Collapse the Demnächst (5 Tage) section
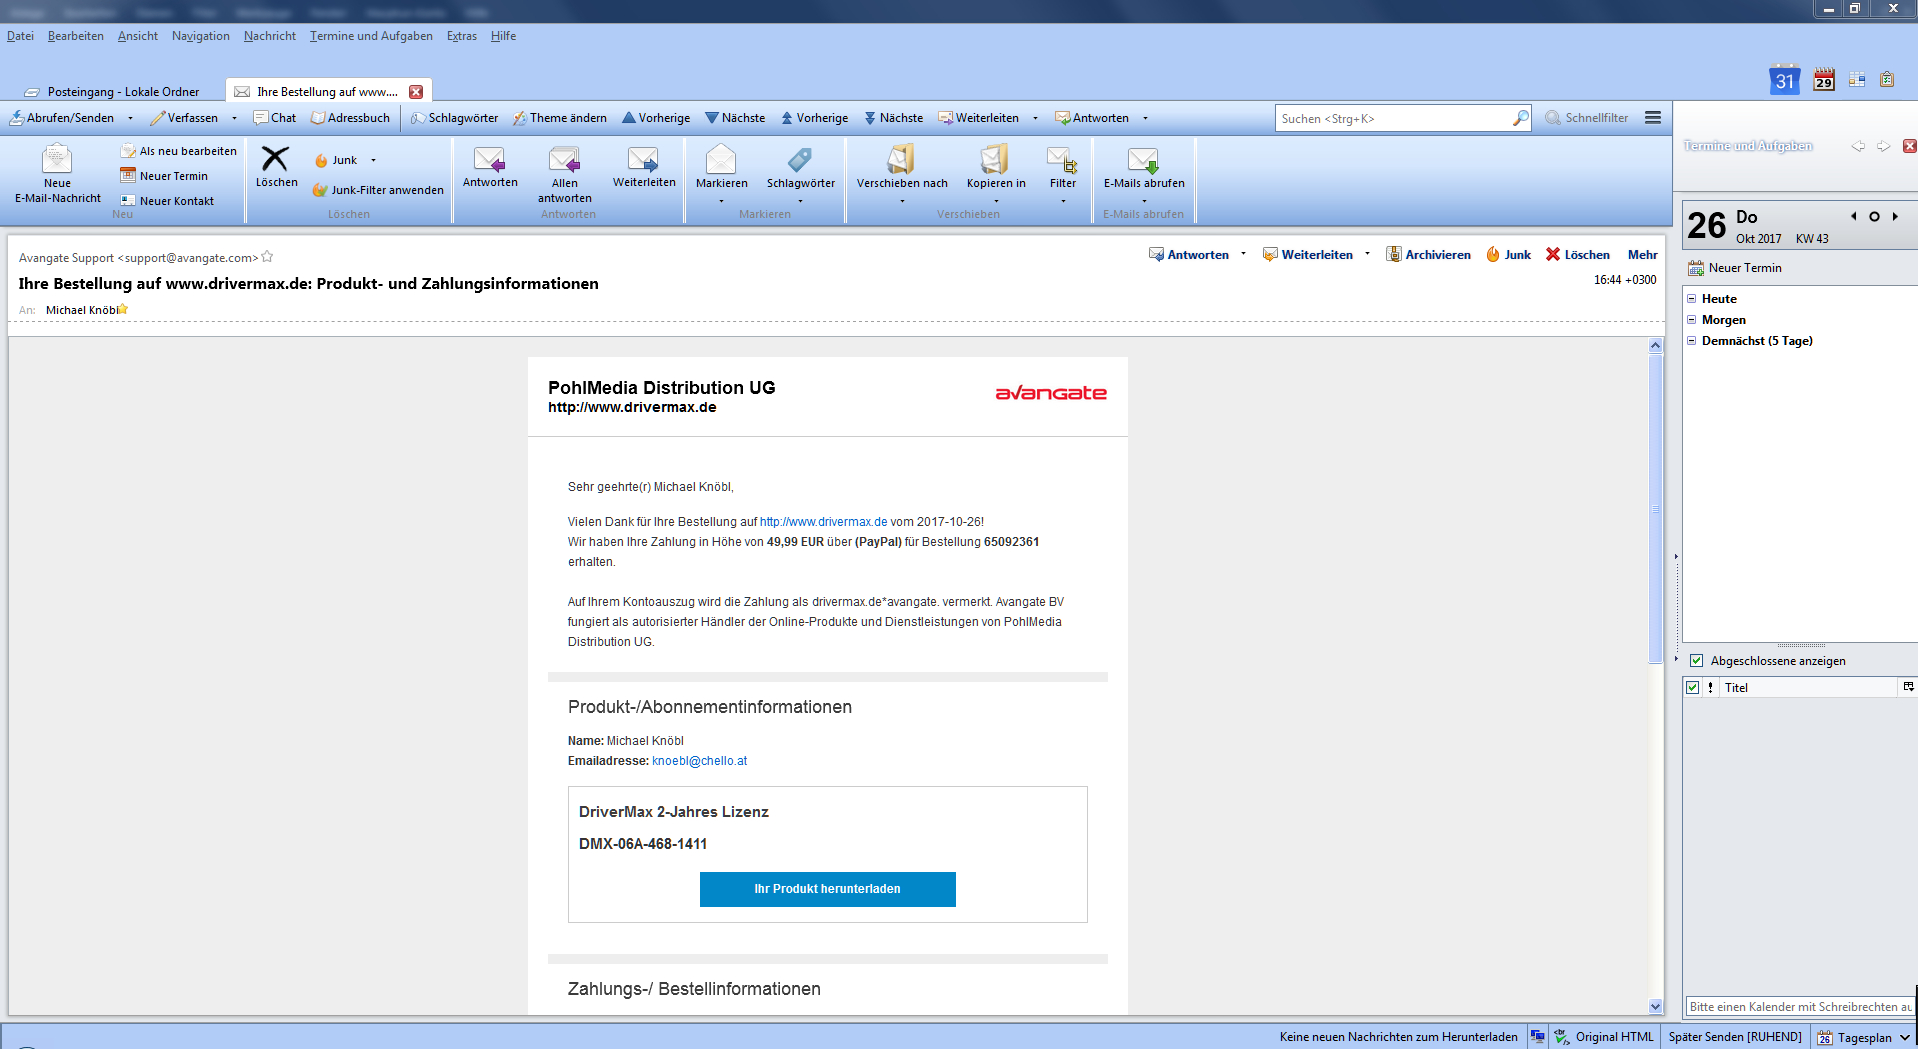Screen dimensions: 1918x1049 (1692, 341)
